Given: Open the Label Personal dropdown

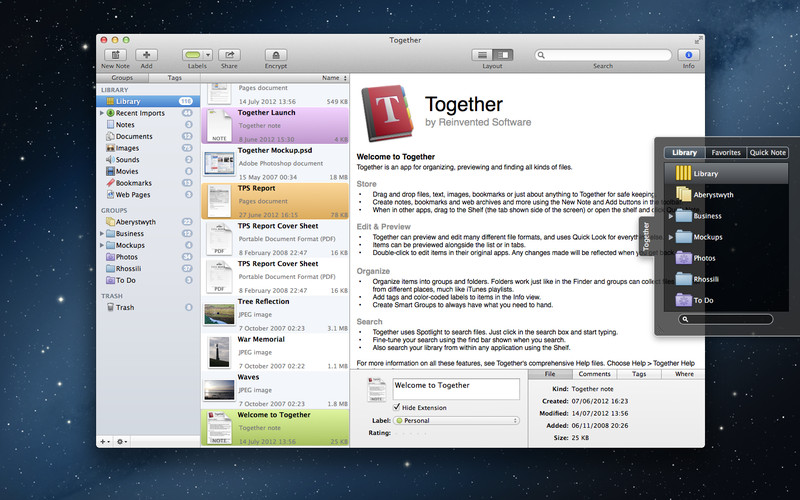Looking at the screenshot, I should click(458, 421).
